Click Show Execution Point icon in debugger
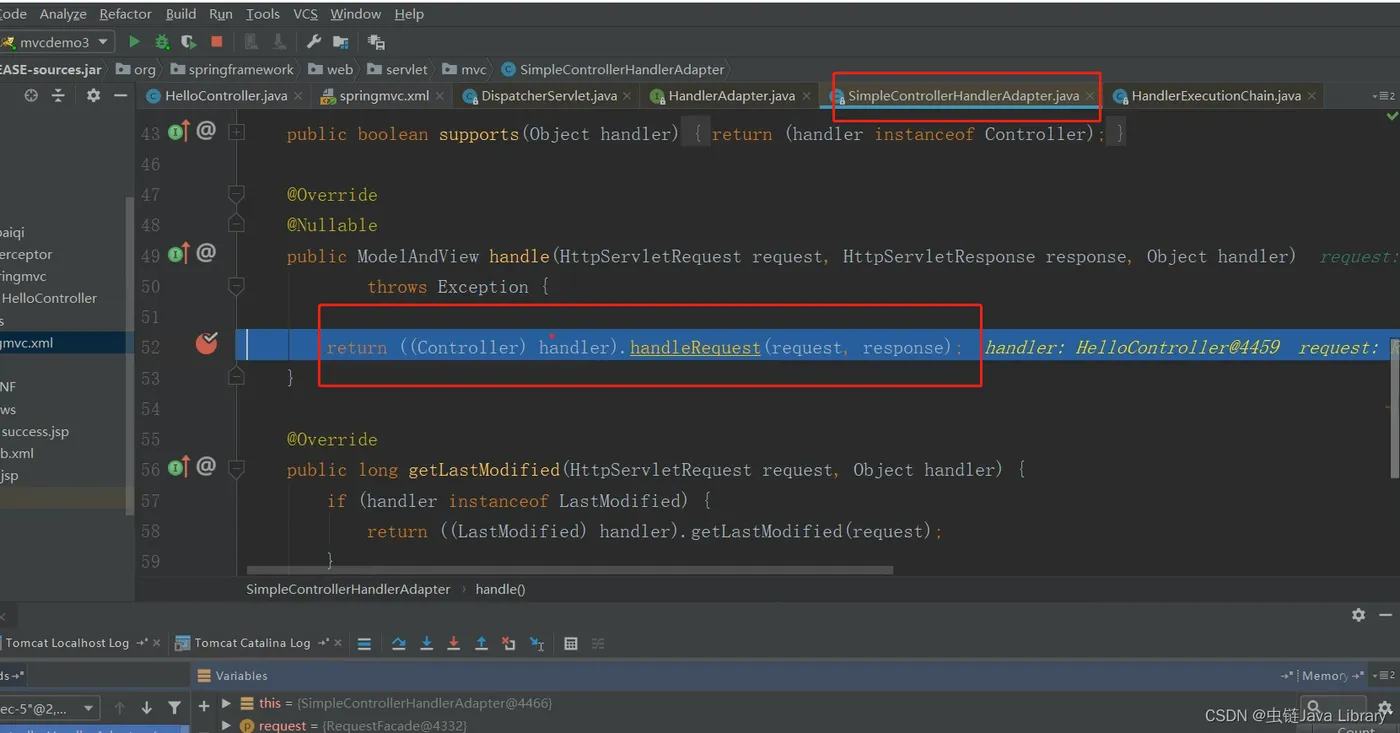 [x=364, y=644]
